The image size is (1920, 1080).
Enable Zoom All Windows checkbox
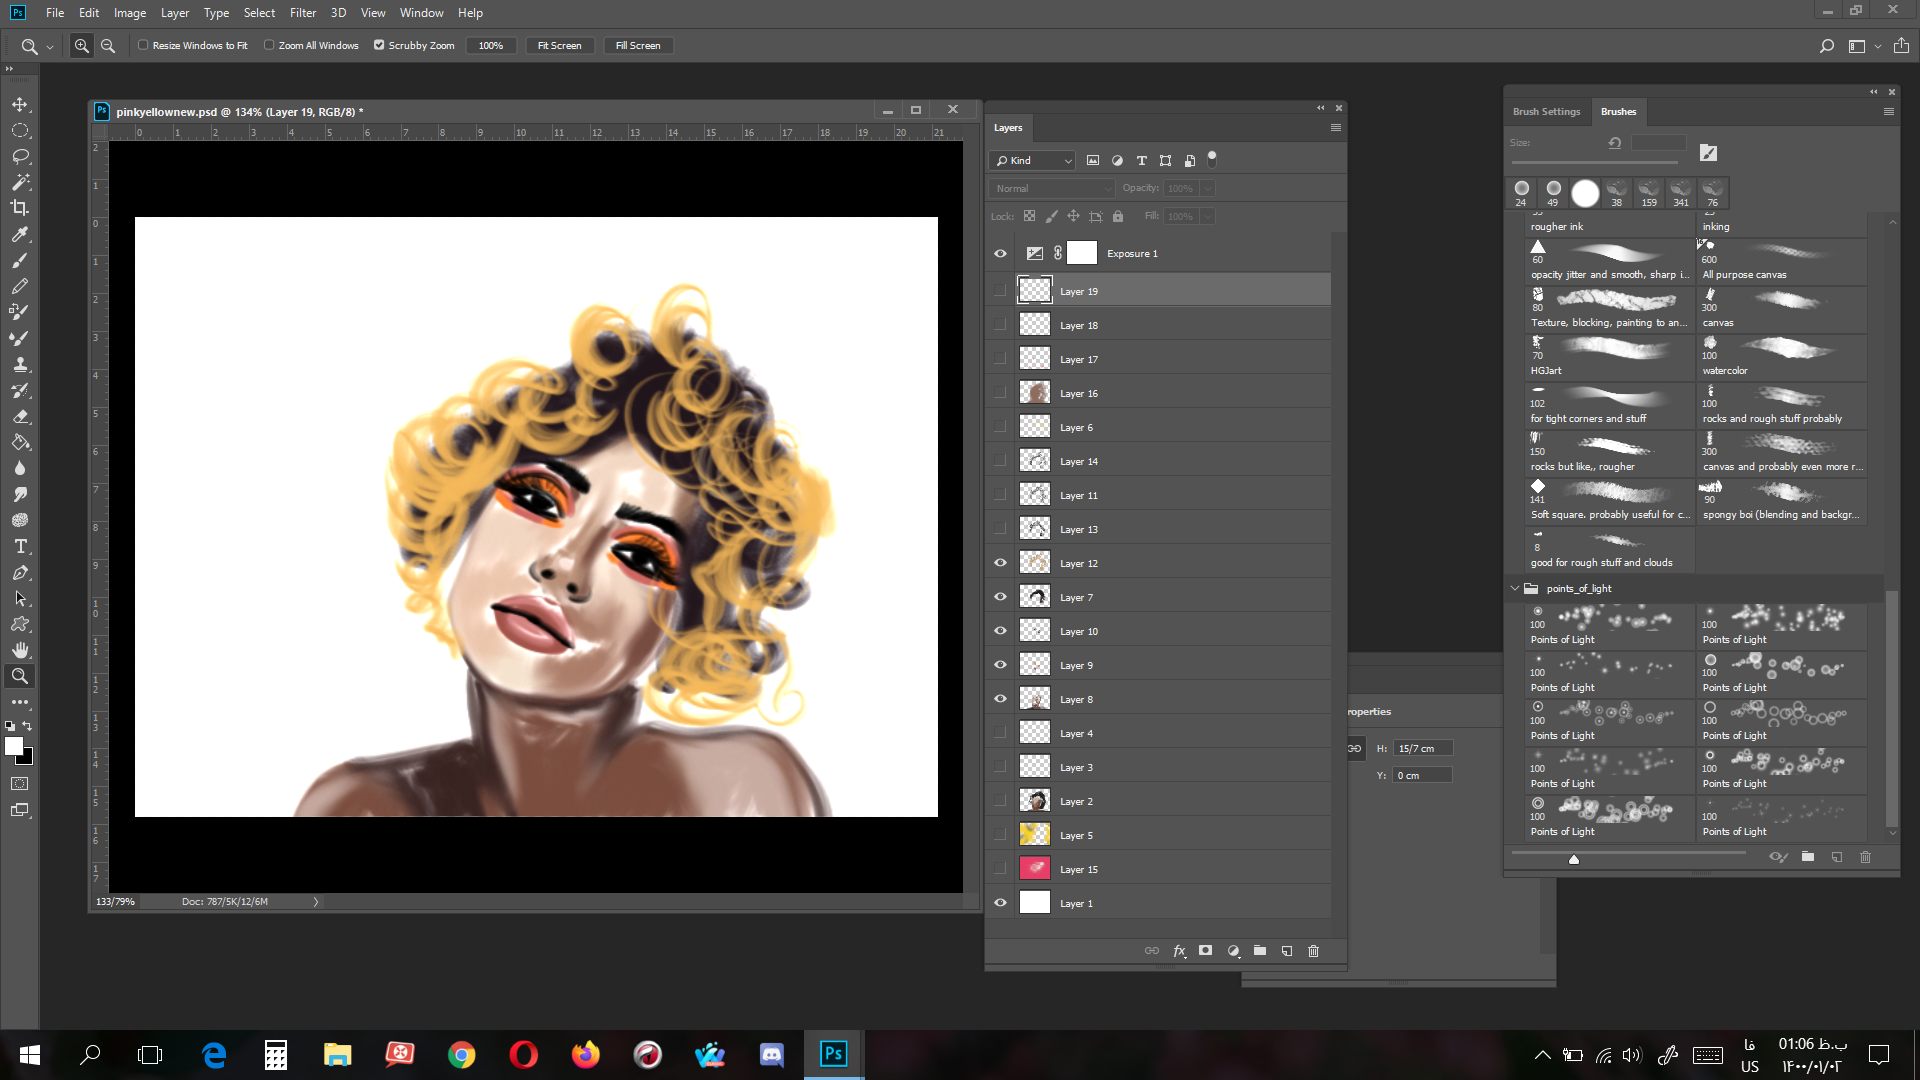click(269, 45)
